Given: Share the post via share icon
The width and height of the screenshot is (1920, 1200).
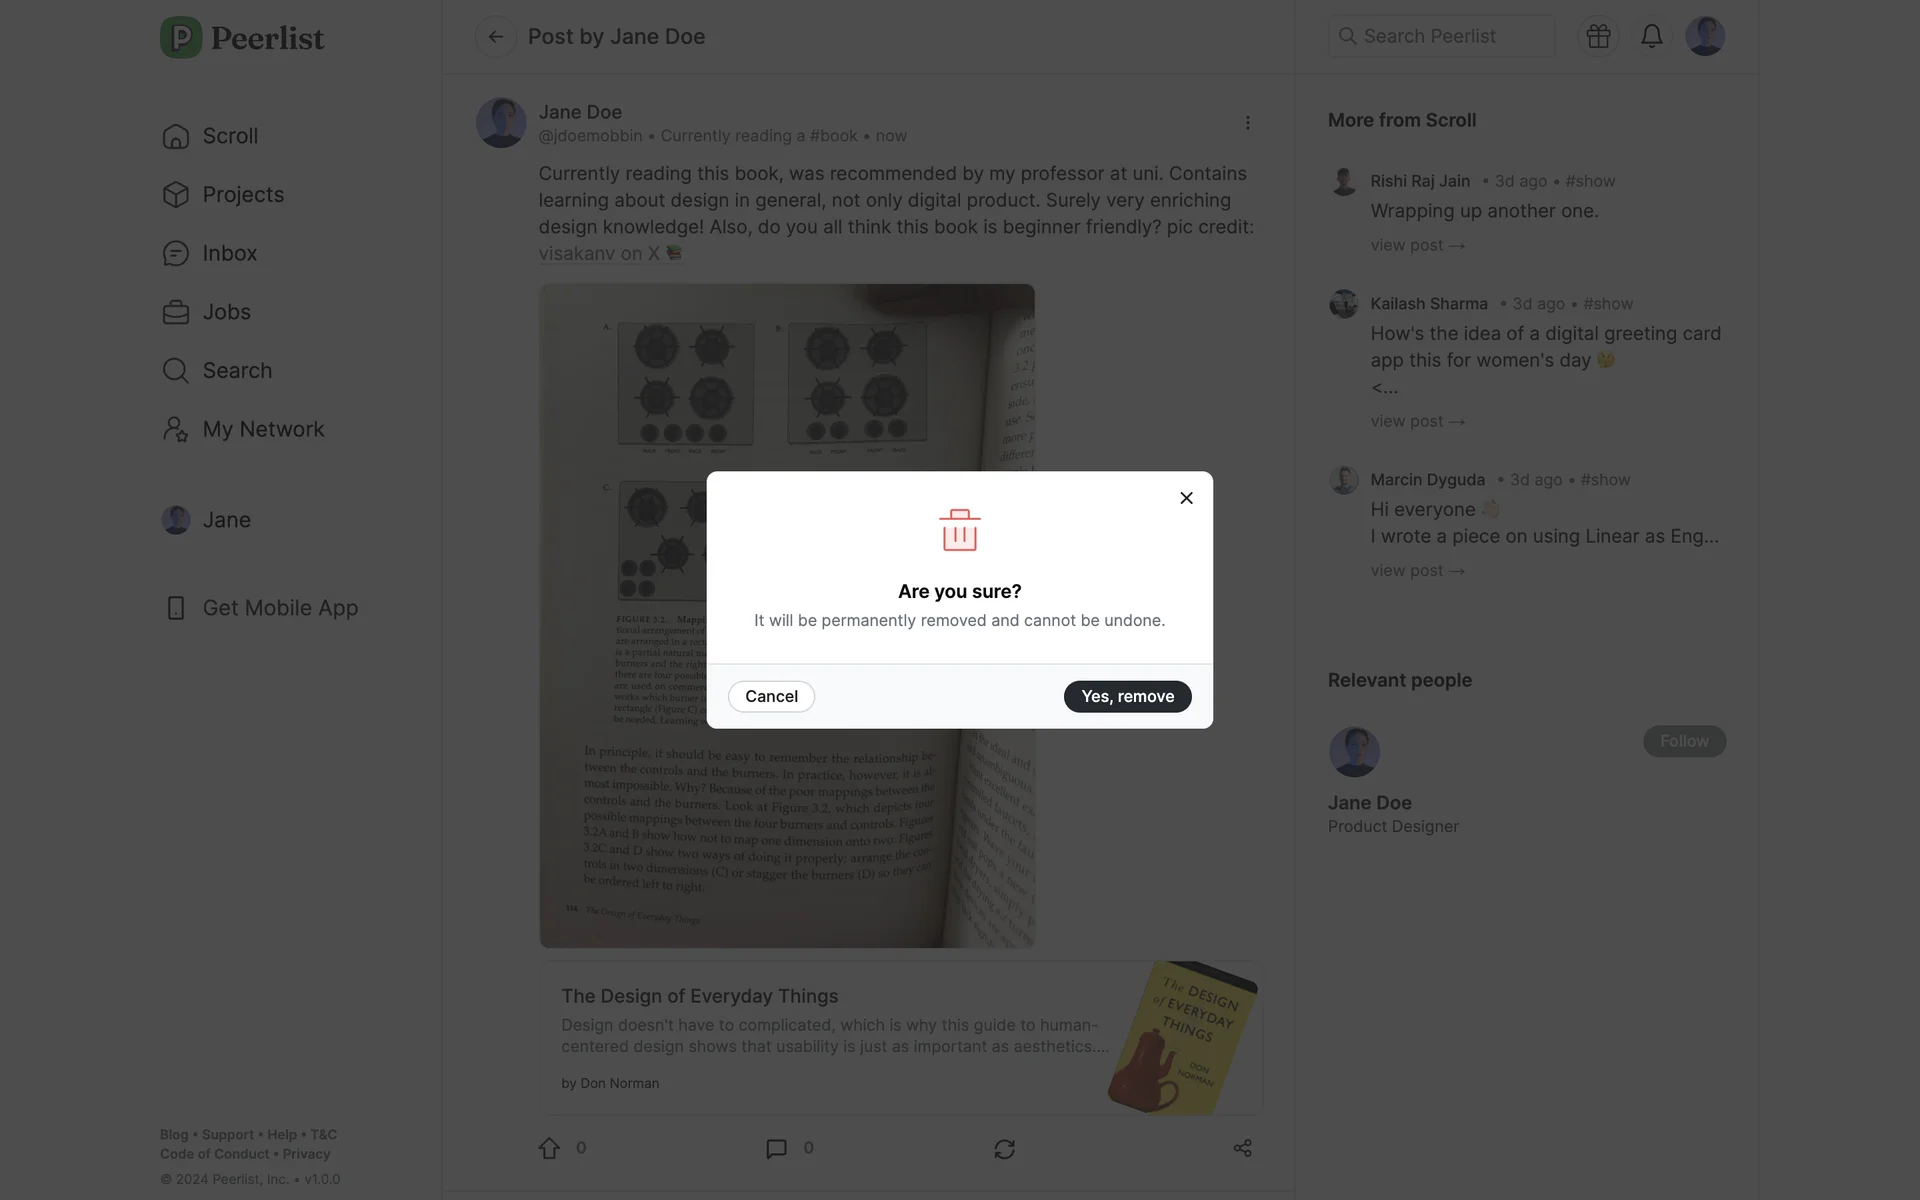Looking at the screenshot, I should click(1243, 1148).
